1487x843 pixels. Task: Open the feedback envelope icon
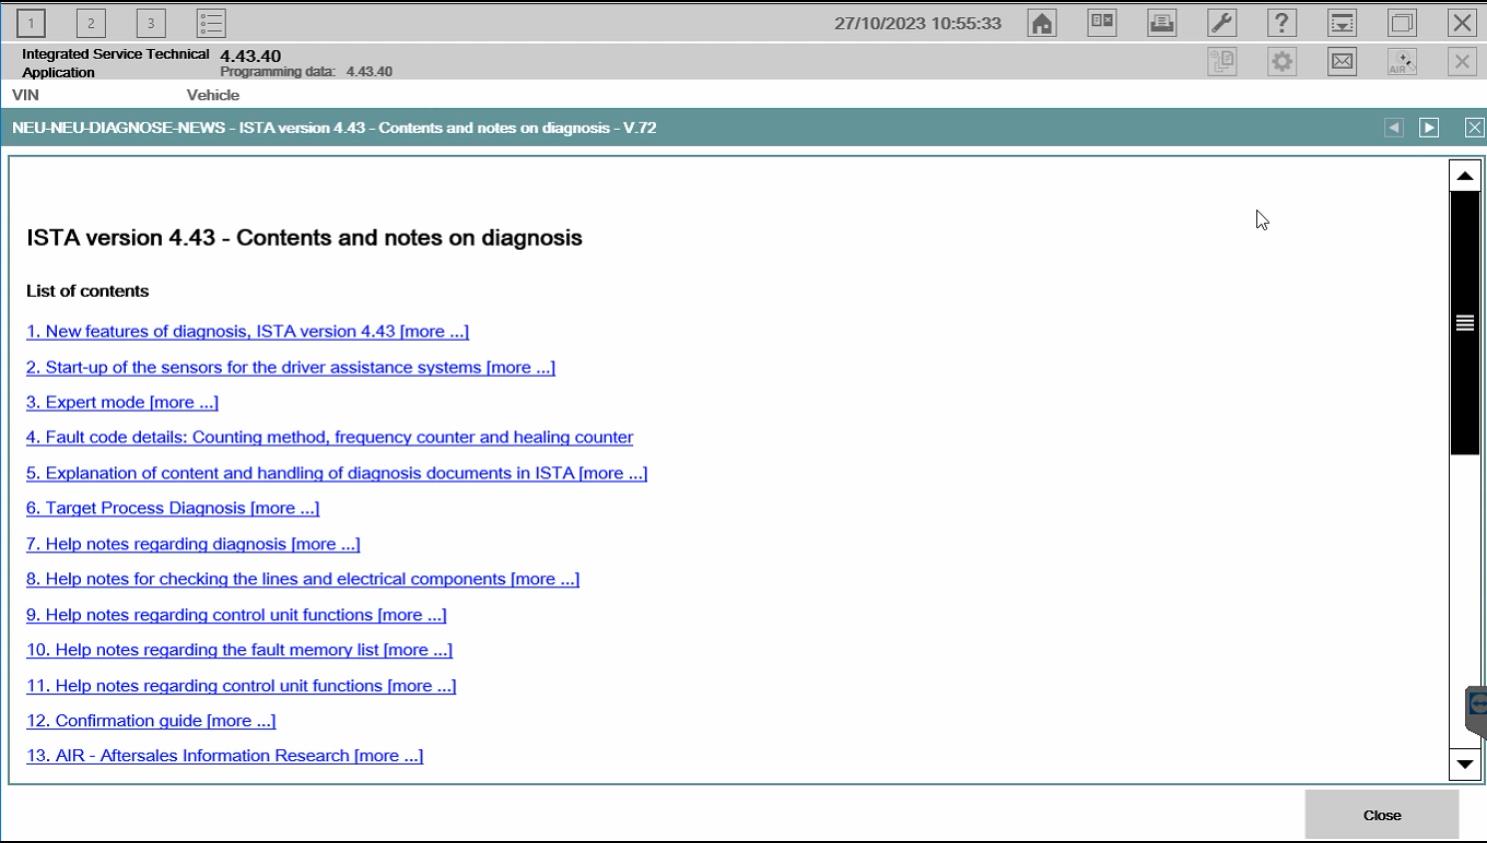pyautogui.click(x=1342, y=62)
